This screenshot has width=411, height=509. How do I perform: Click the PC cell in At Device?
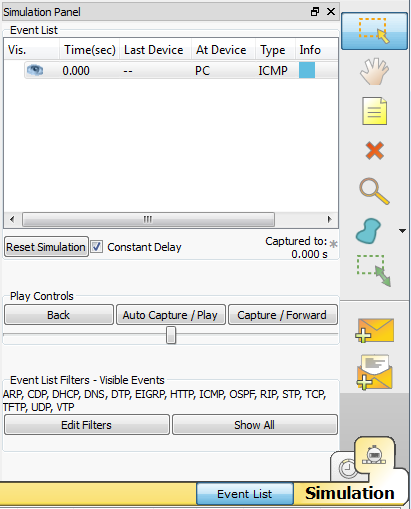click(x=202, y=71)
